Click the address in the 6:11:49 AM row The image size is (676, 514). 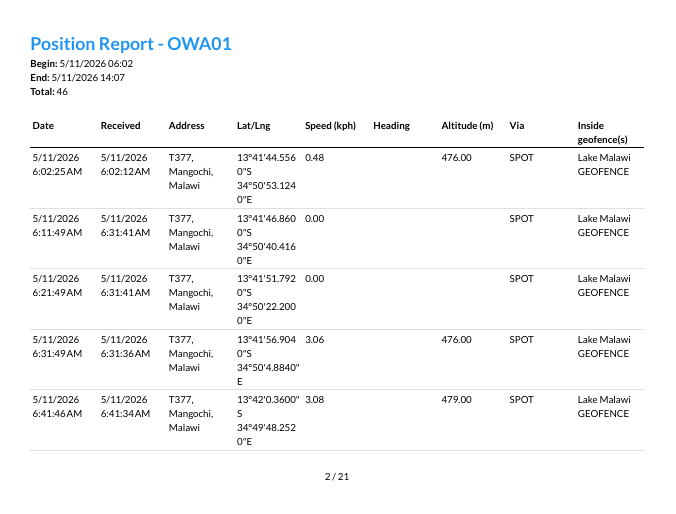191,232
